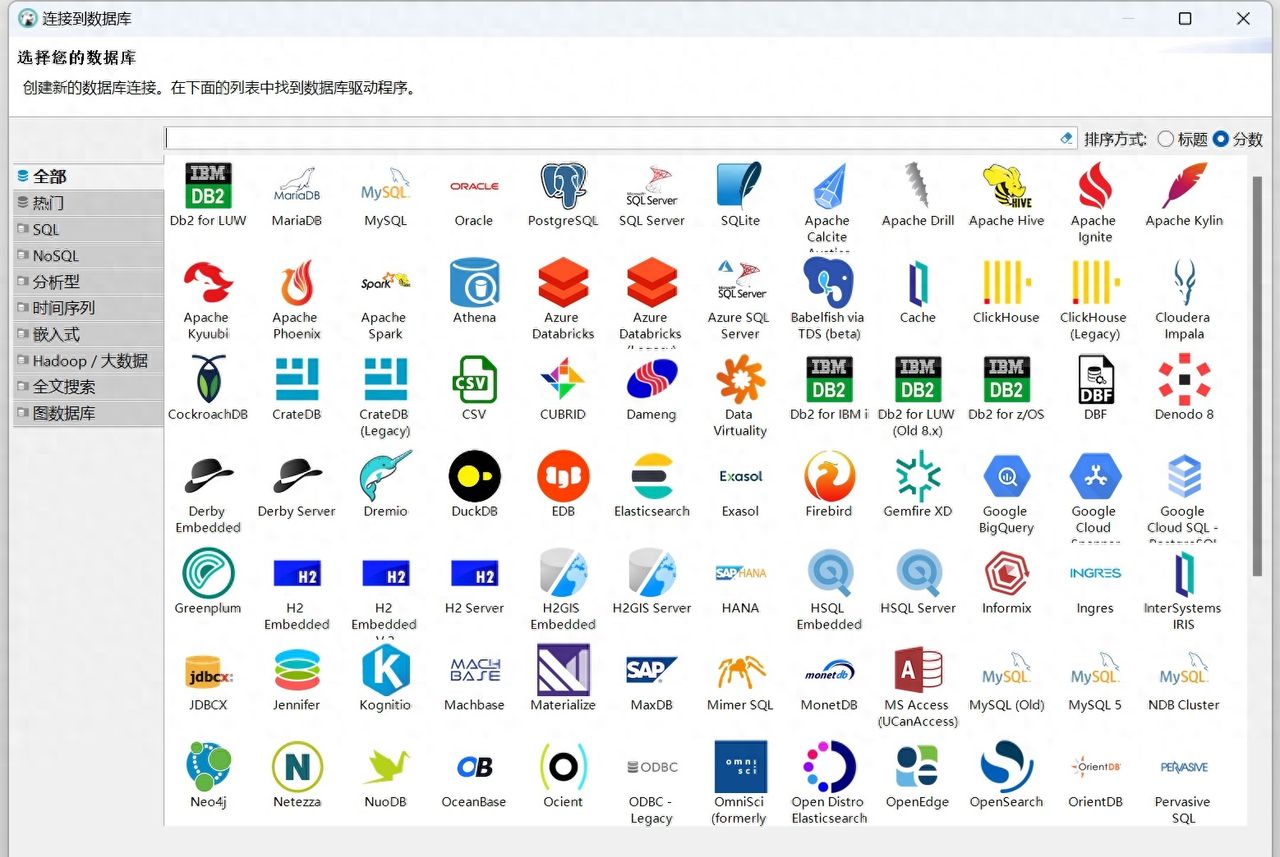Viewport: 1280px width, 857px height.
Task: Click the driver list vertical scrollbar
Action: tap(1257, 375)
